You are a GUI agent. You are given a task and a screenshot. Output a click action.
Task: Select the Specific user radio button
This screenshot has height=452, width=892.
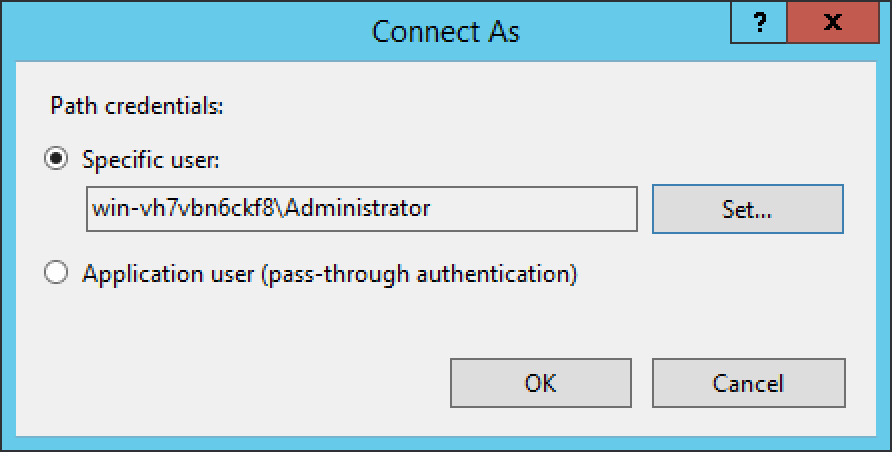pyautogui.click(x=56, y=160)
